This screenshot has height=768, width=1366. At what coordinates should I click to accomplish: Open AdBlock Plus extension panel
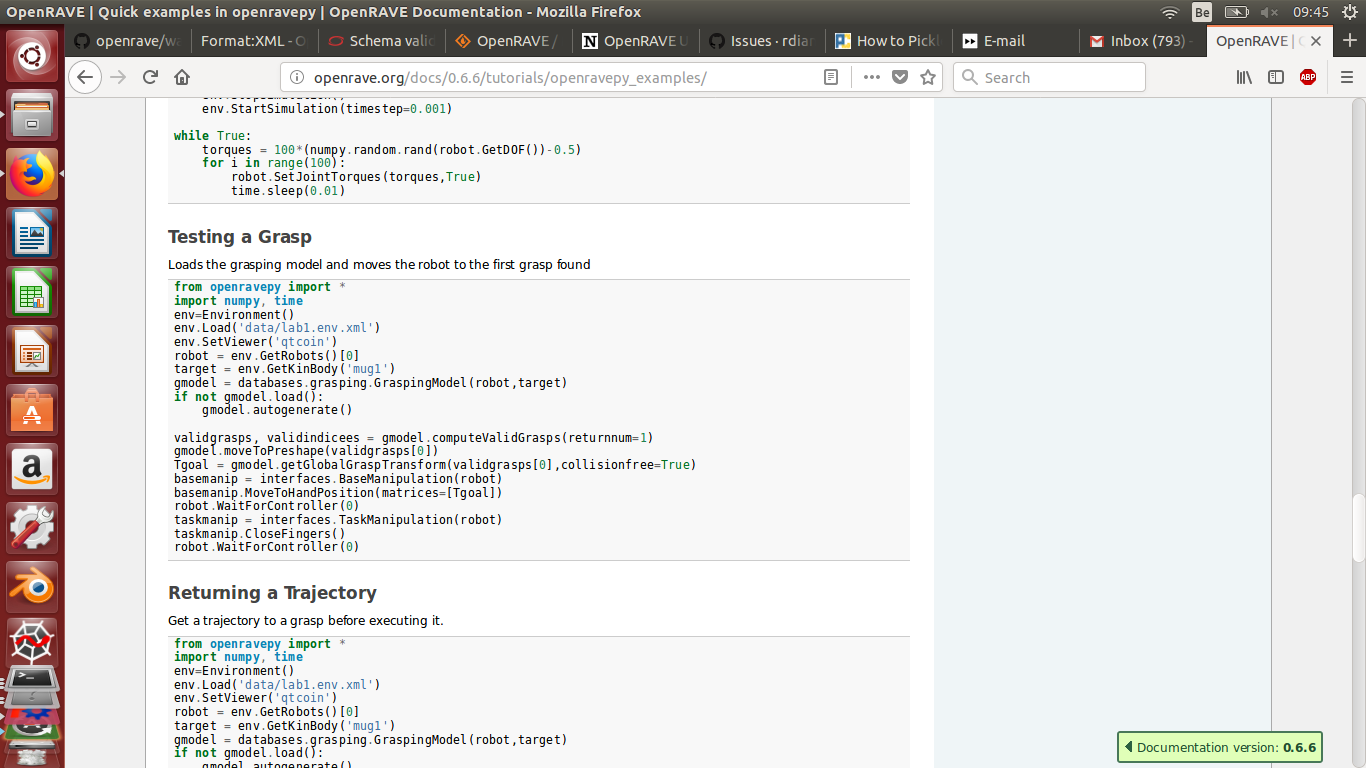click(1308, 77)
